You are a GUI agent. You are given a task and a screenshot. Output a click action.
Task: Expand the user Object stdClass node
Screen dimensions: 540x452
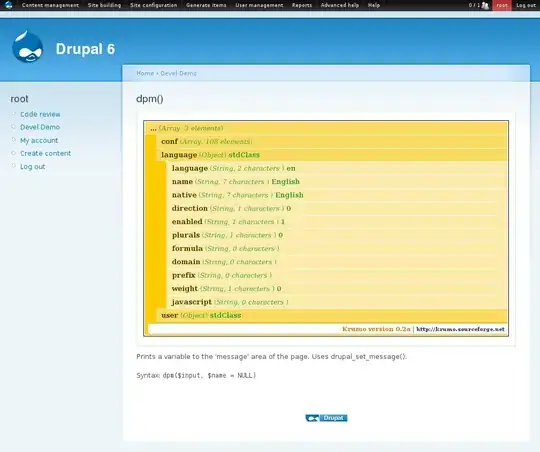331,316
